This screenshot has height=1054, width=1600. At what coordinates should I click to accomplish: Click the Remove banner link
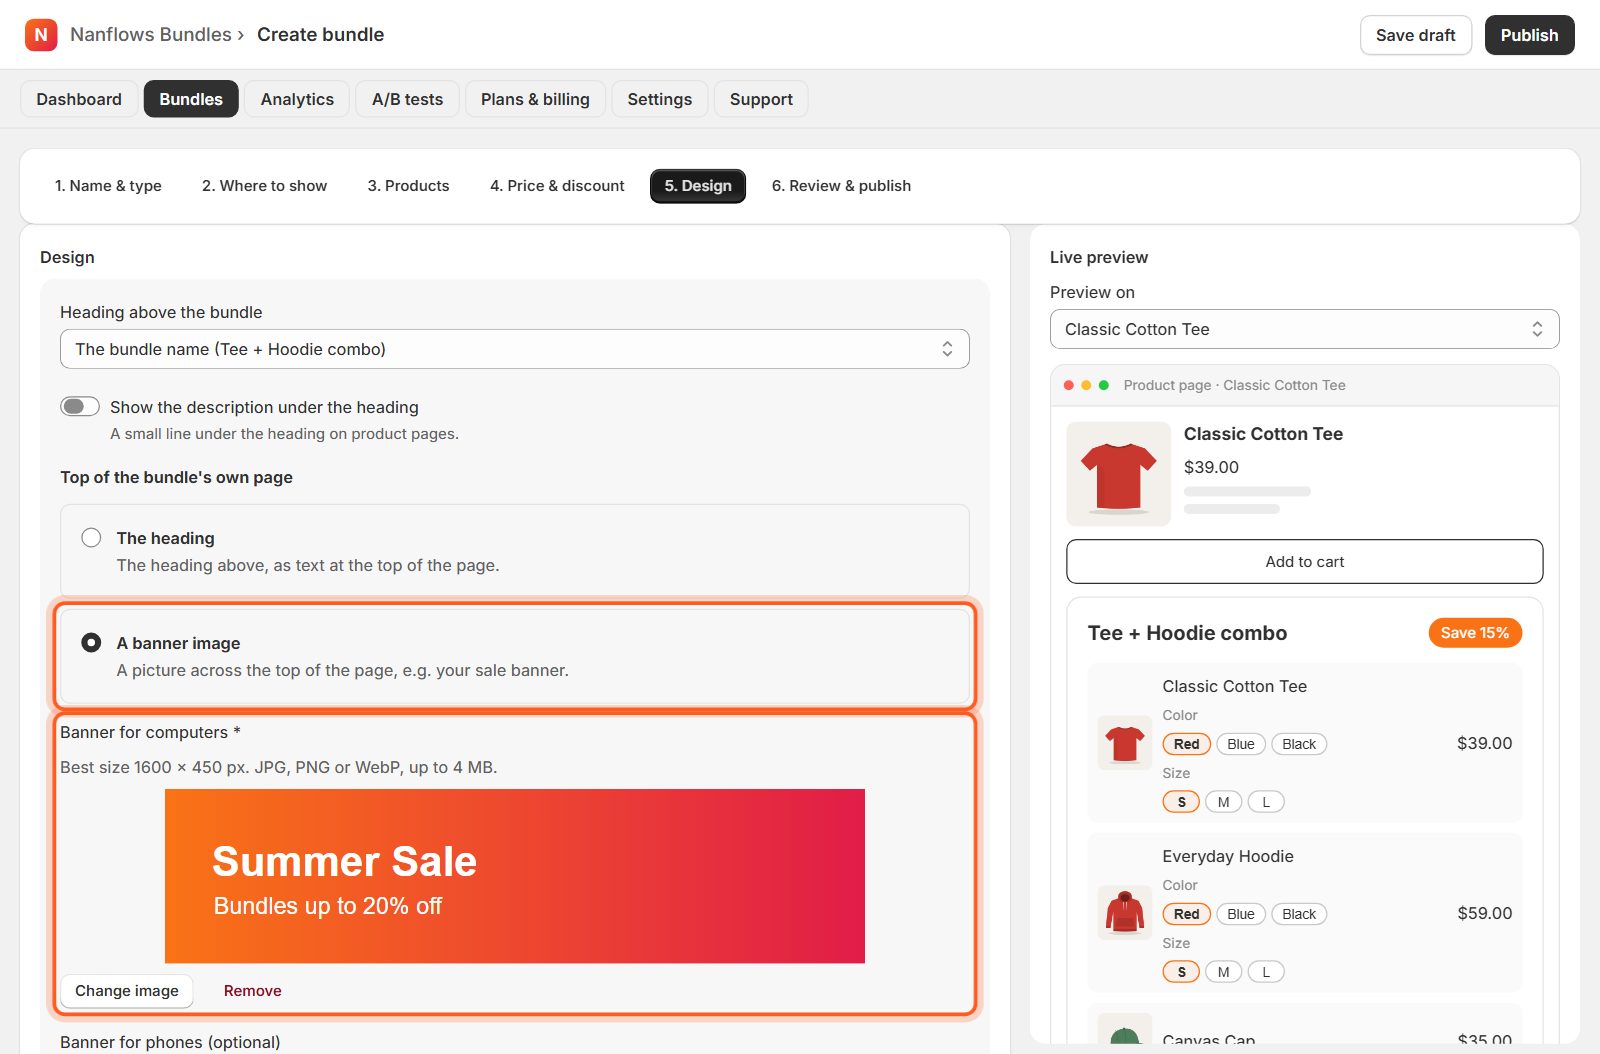point(252,990)
